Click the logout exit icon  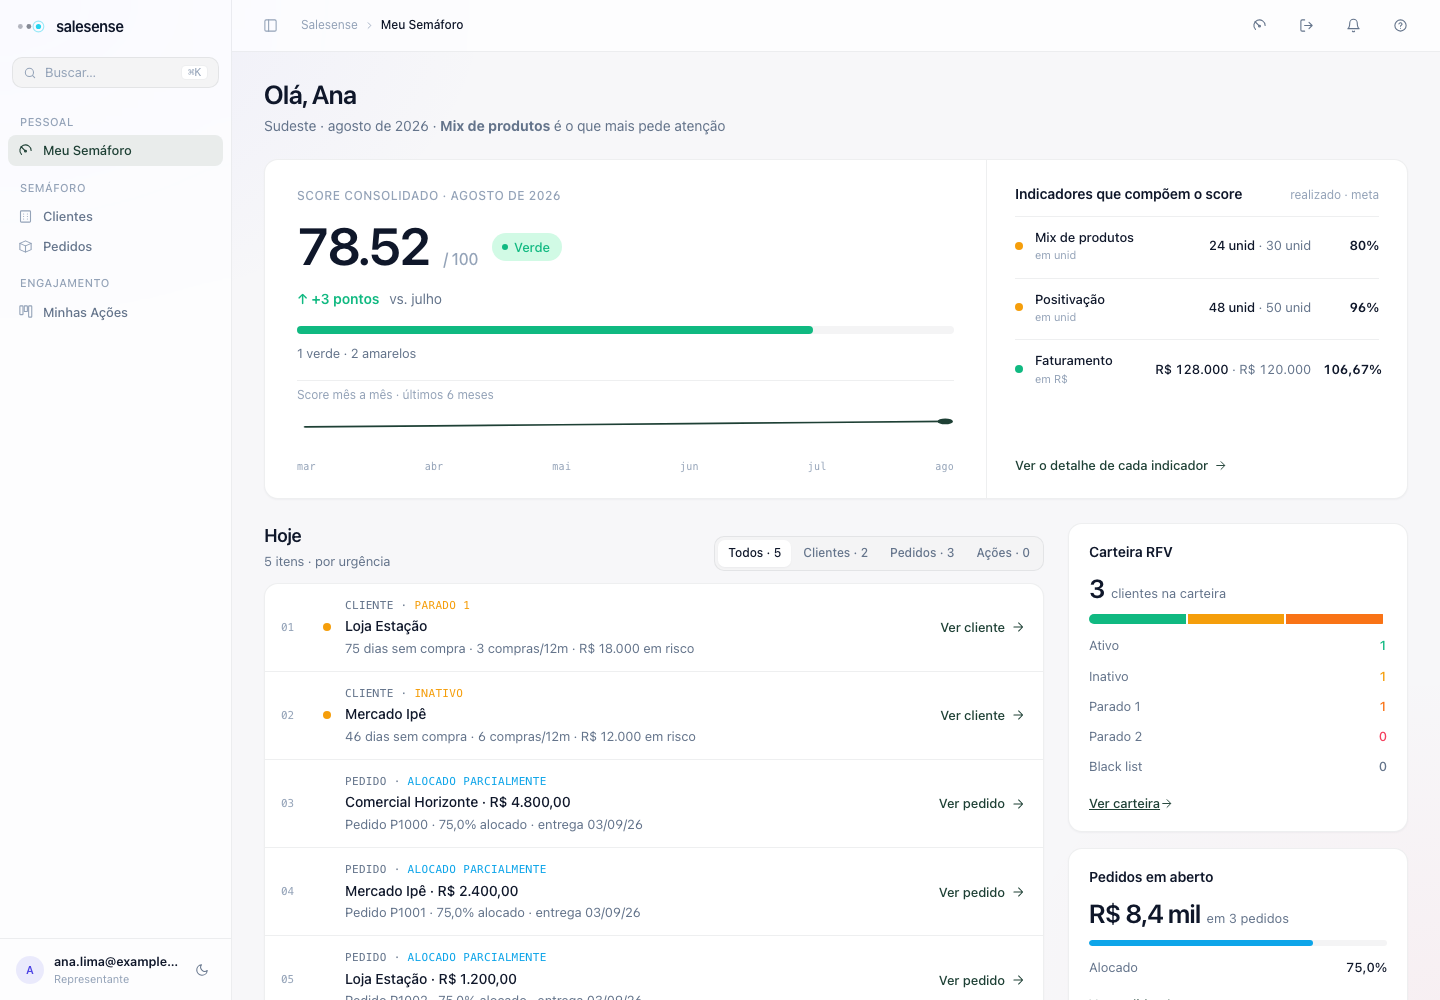tap(1306, 25)
